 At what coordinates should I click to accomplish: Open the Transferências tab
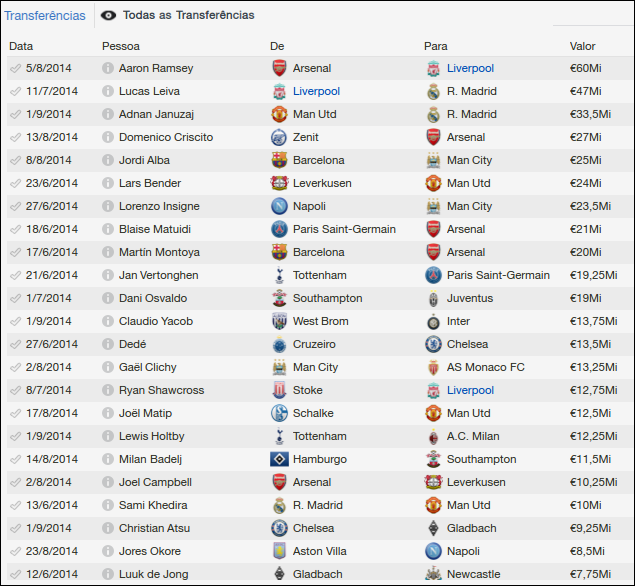point(45,16)
